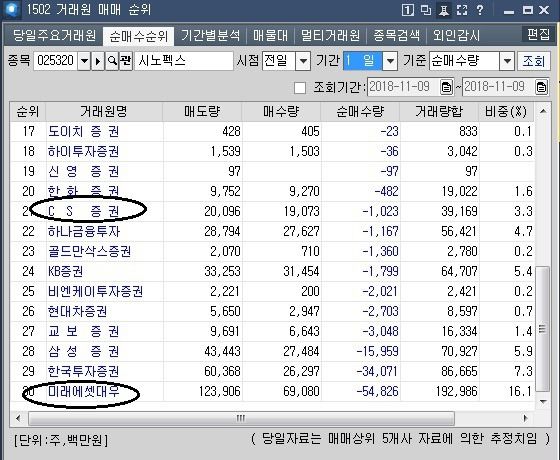Select the 교보 증권 row
This screenshot has width=560, height=460.
tap(272, 331)
